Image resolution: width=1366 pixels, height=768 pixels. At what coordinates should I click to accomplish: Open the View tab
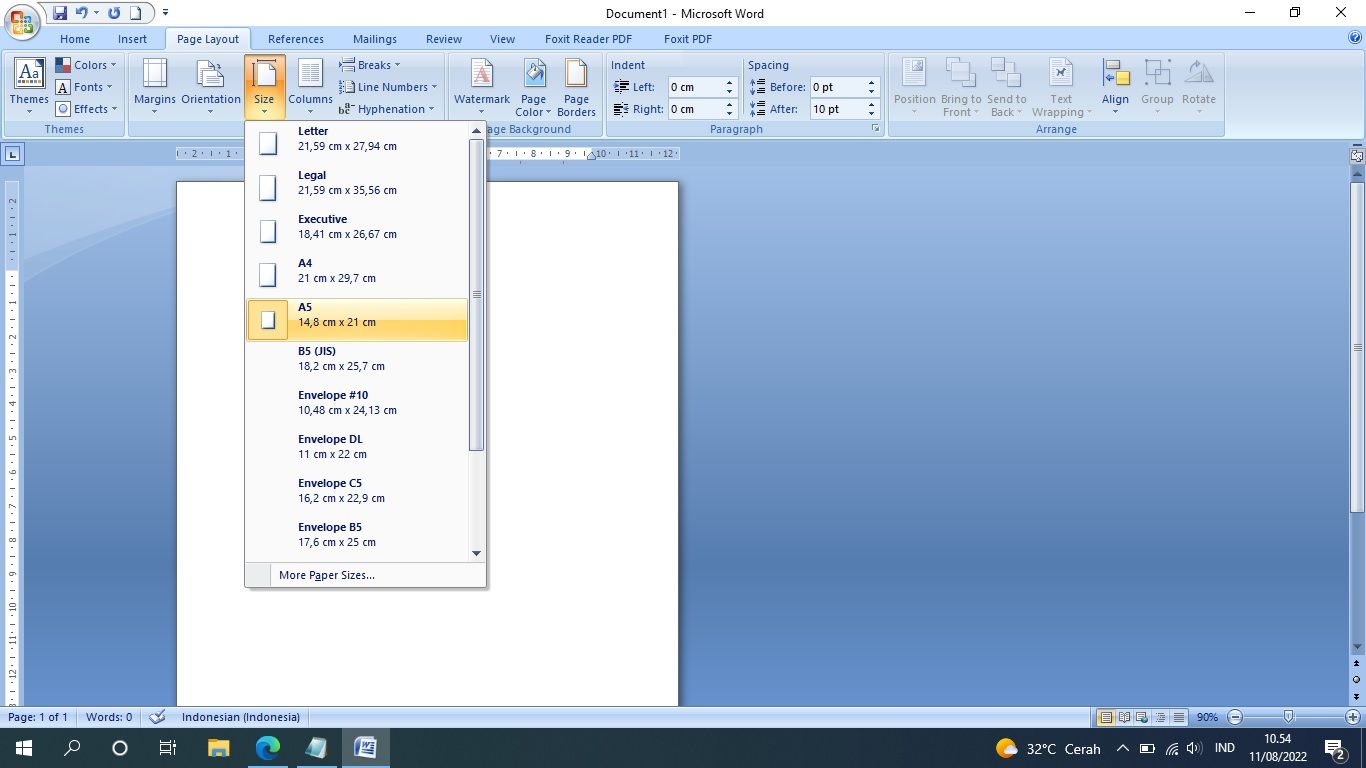click(x=502, y=39)
